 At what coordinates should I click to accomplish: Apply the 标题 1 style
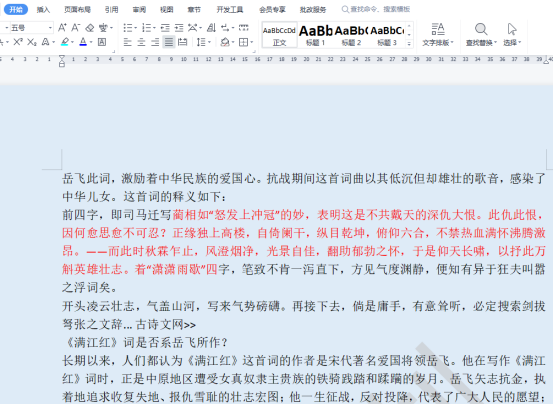(315, 35)
